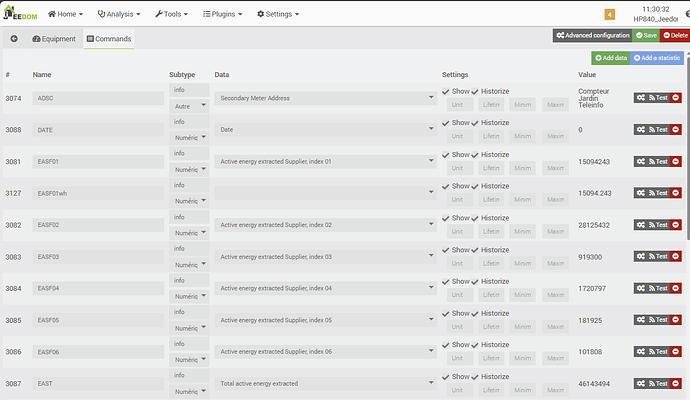Expand the Autre subtype dropdown for ADSC
Image resolution: width=690 pixels, height=400 pixels.
[189, 104]
